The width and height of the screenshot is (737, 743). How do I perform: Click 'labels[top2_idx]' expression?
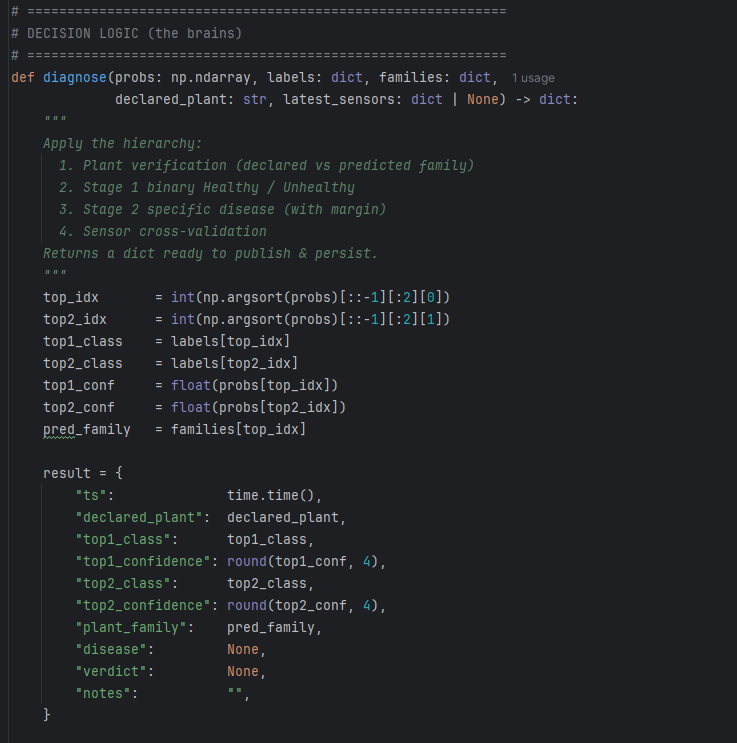(x=235, y=363)
